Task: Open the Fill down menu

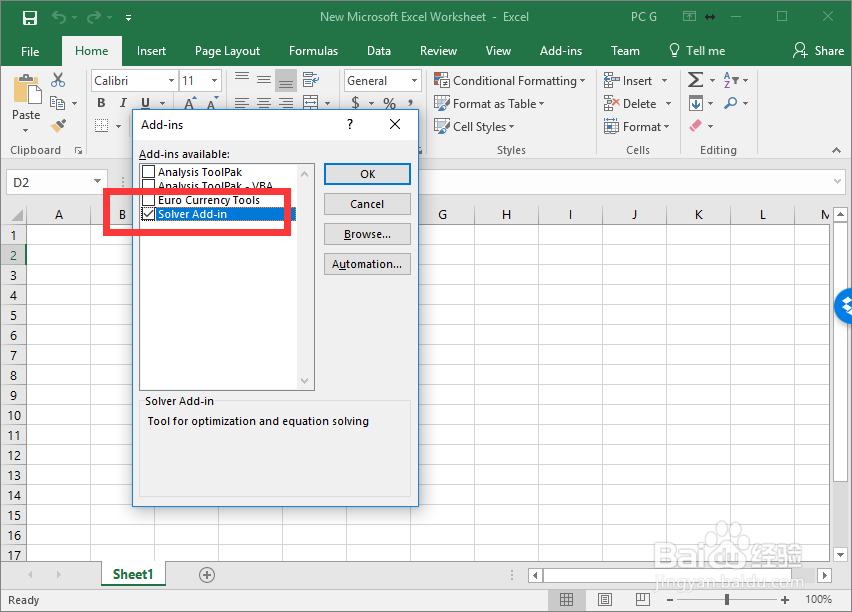Action: pos(701,103)
